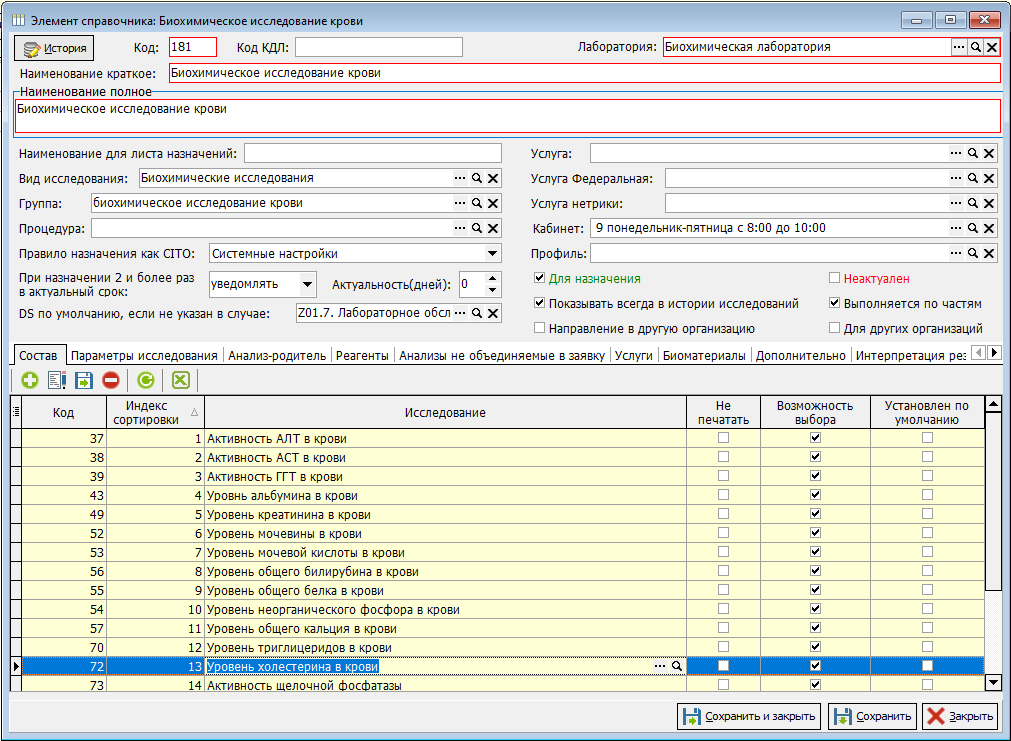The height and width of the screenshot is (741, 1011).
Task: Enable Направление в другую организацию checkbox
Action: coord(540,328)
